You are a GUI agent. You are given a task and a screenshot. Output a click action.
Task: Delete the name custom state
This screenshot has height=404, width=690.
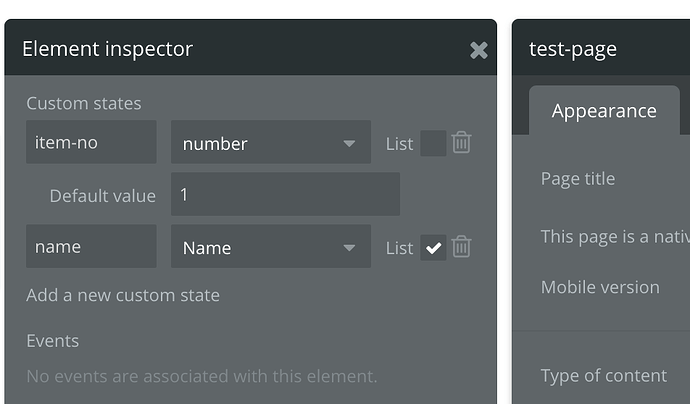click(x=461, y=247)
